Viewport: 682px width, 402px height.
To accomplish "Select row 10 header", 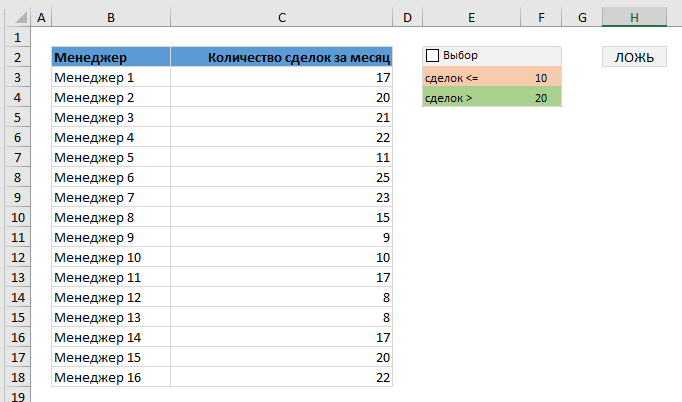I will 17,217.
